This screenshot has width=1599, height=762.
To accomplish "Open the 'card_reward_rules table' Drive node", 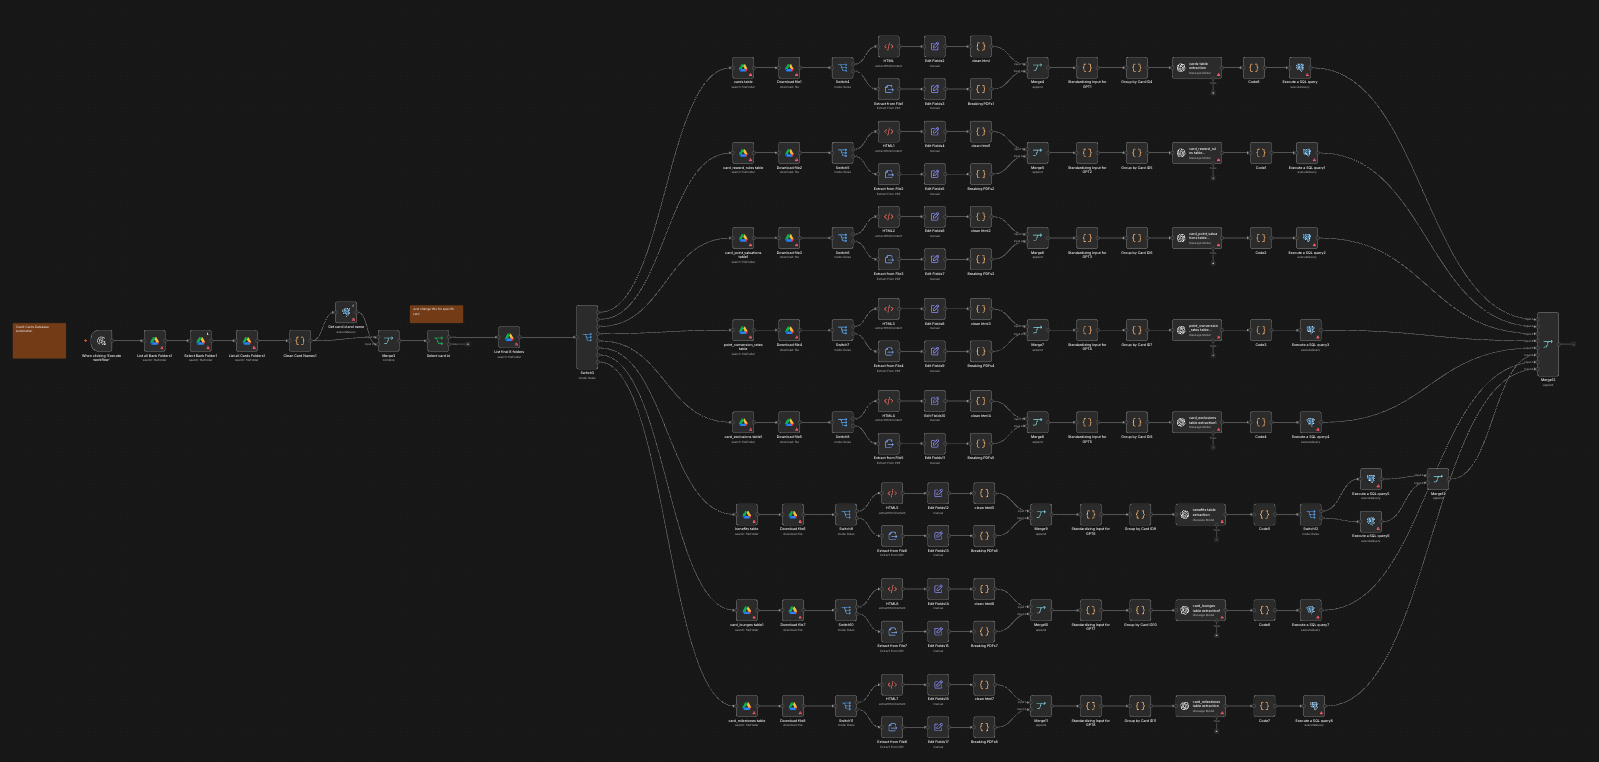I will pos(743,153).
